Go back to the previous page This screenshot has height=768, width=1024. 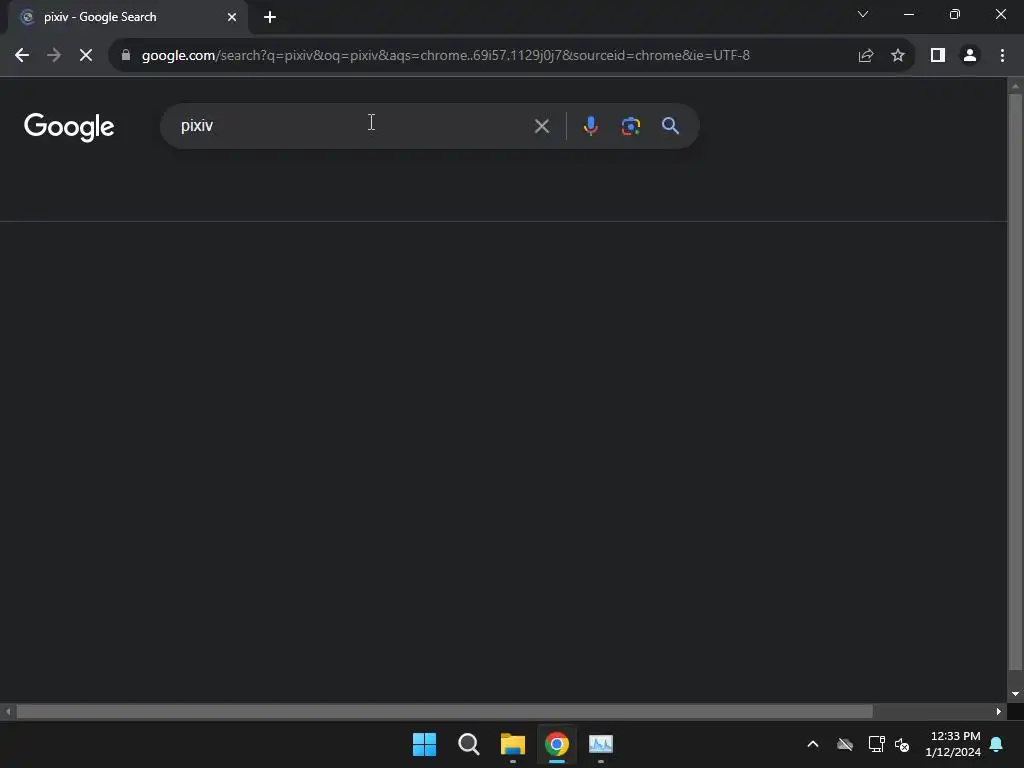pos(22,56)
